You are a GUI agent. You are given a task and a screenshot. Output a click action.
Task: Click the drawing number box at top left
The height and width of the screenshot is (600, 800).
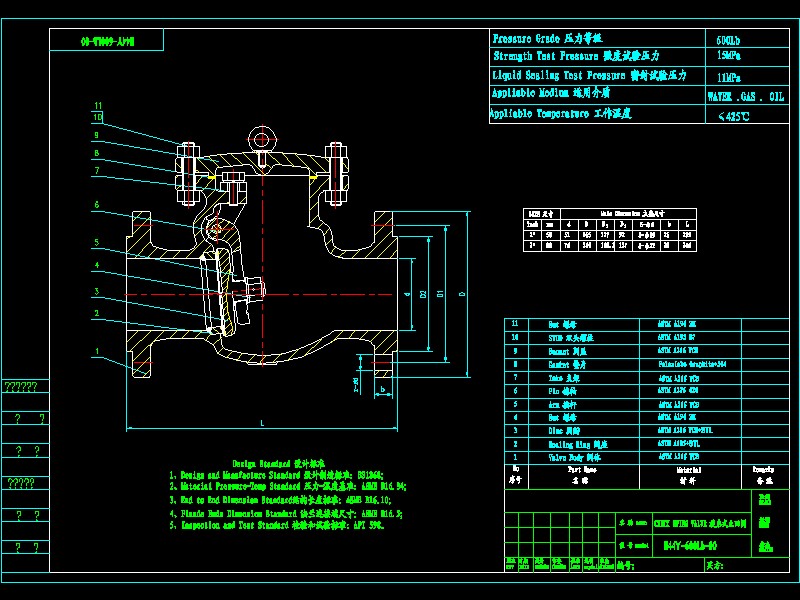107,40
